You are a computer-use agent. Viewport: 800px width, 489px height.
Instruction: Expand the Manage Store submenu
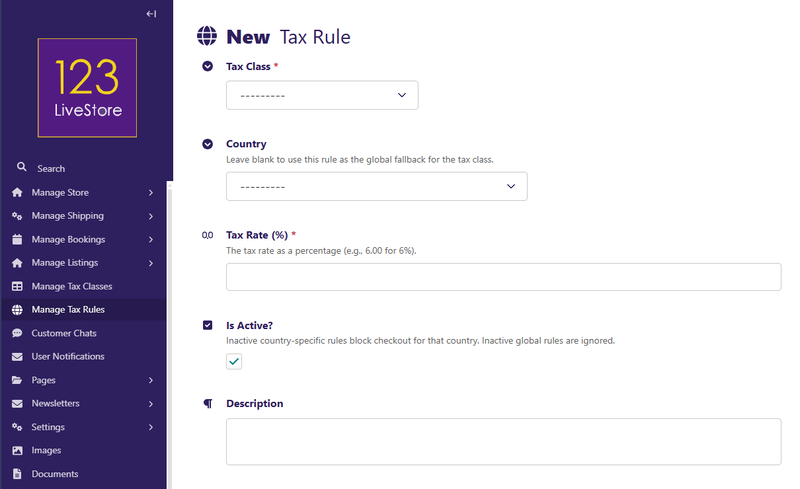click(150, 192)
